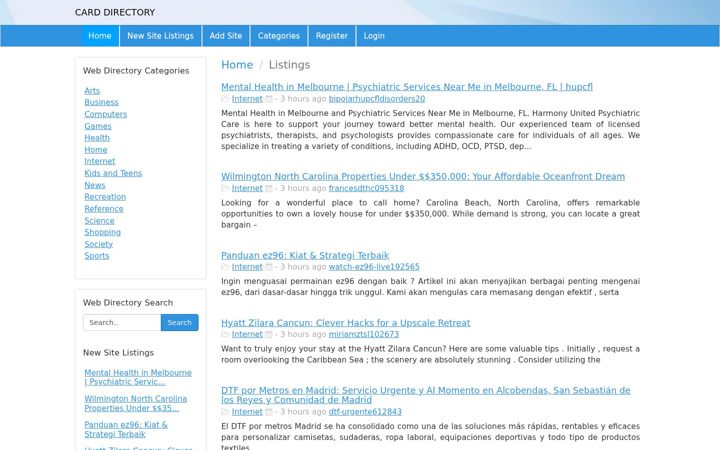720x450 pixels.
Task: Click the CARD DIRECTORY site title
Action: [115, 12]
